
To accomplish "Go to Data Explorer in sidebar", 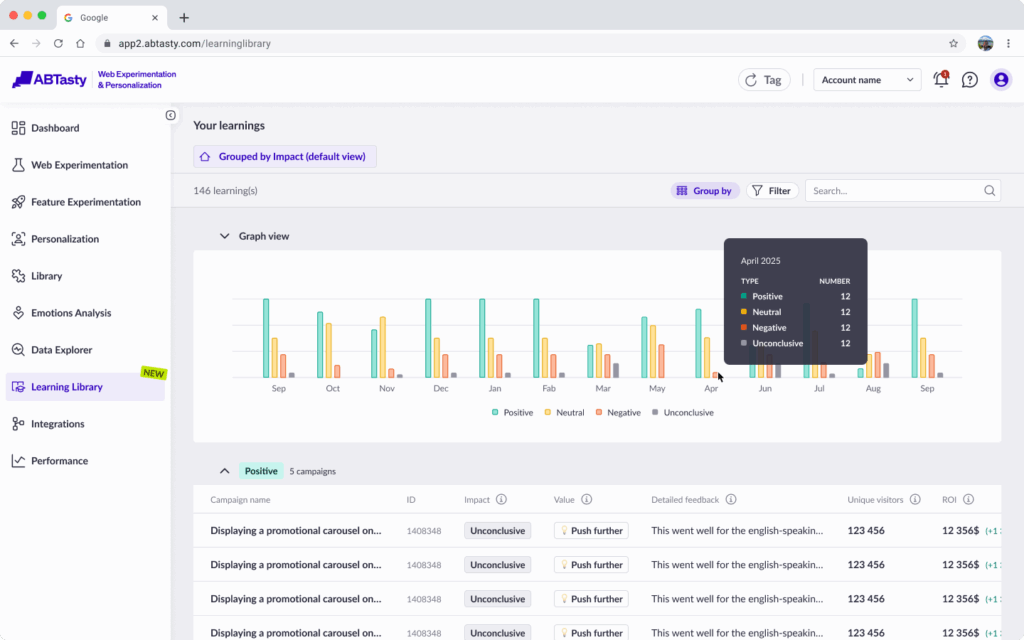I will [61, 350].
